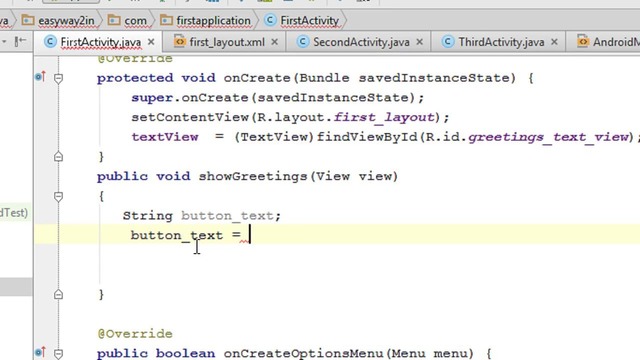
Task: Click the 'showGreetings' method name
Action: [254, 176]
